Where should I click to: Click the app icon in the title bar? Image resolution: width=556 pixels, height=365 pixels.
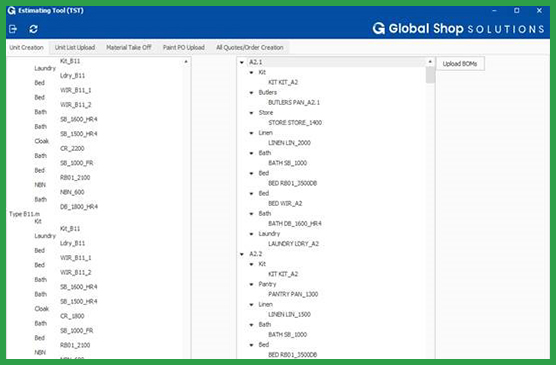click(x=12, y=11)
